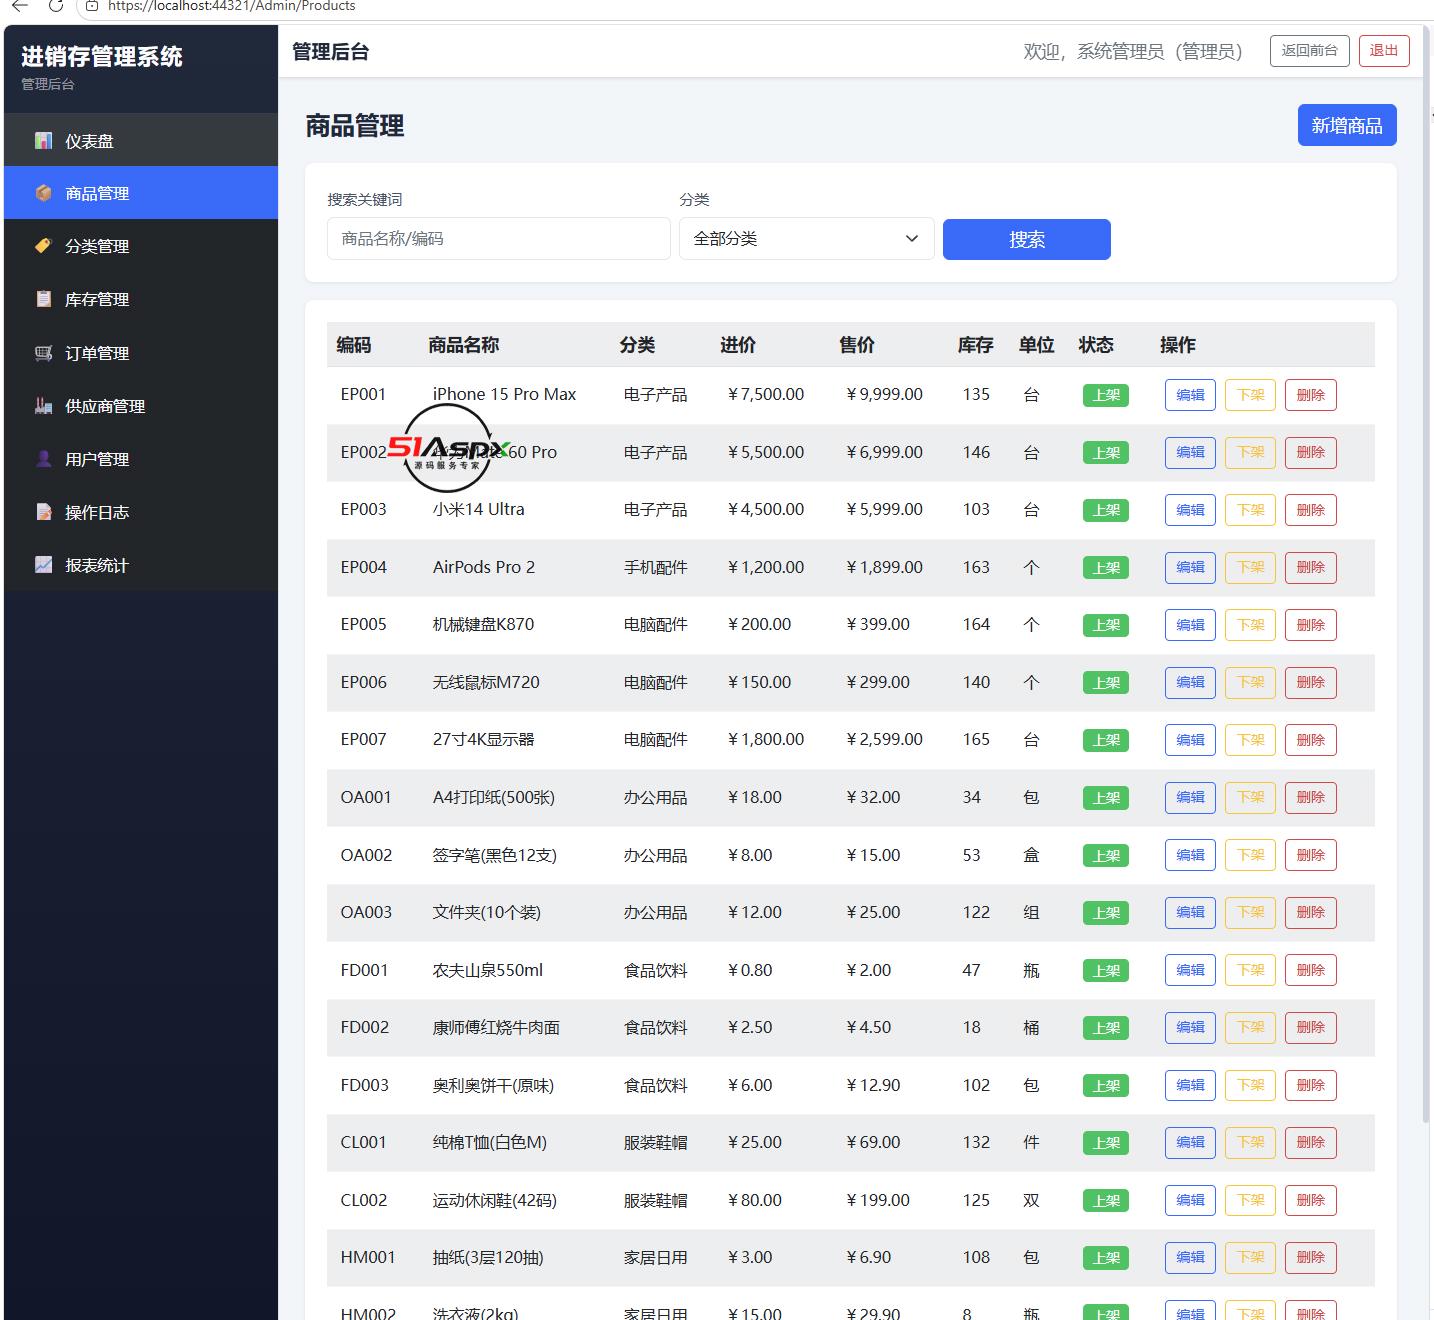1434x1320 pixels.
Task: Click the 上架 status badge for EP001
Action: tap(1106, 395)
